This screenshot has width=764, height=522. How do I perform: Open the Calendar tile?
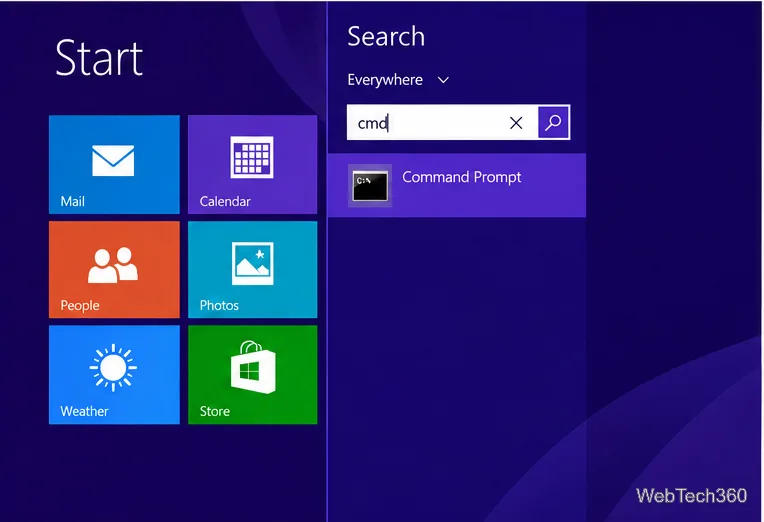252,164
